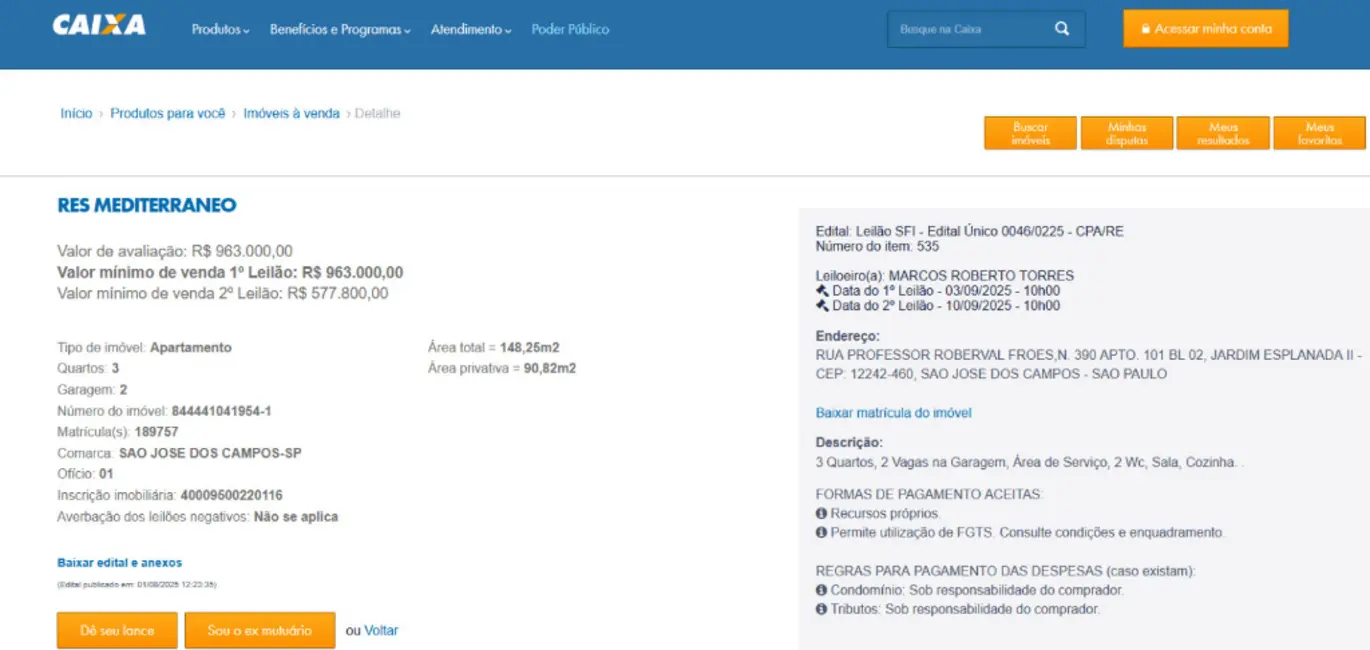Click Baixar edital e anexos link
This screenshot has height=650, width=1370.
(120, 563)
